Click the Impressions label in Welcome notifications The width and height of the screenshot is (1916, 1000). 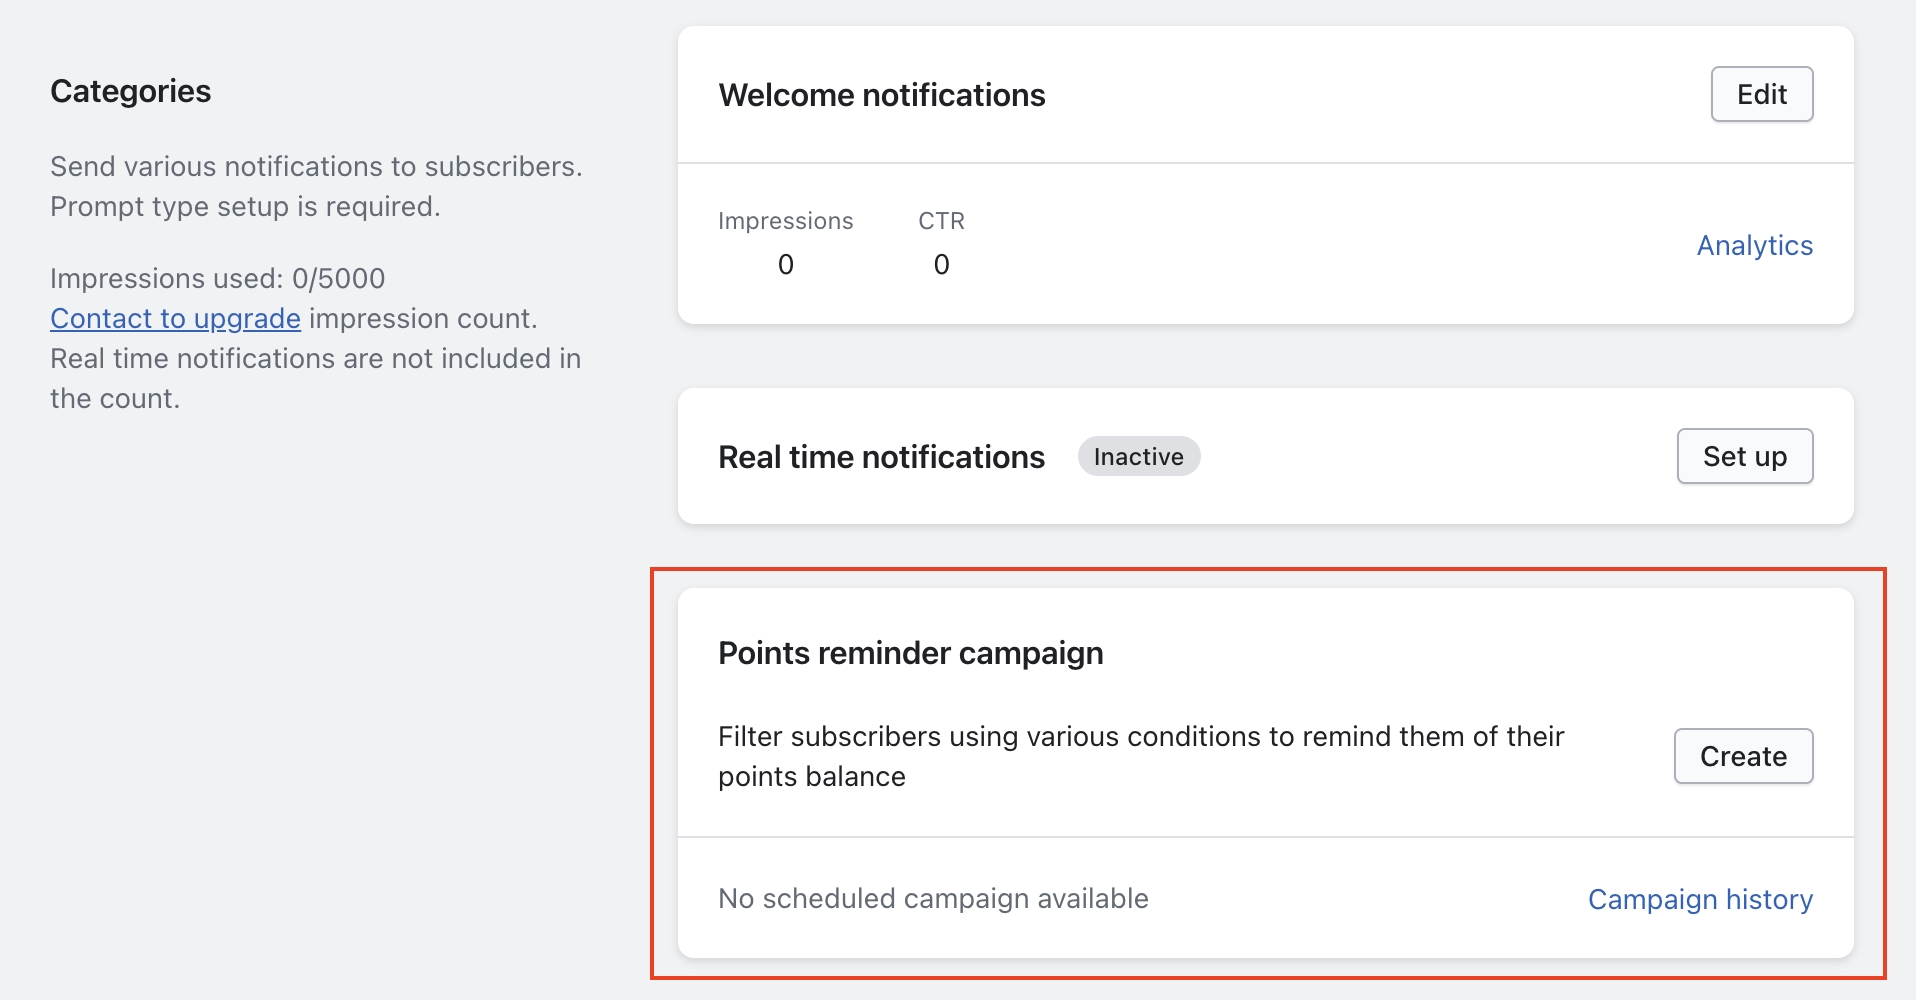[785, 221]
